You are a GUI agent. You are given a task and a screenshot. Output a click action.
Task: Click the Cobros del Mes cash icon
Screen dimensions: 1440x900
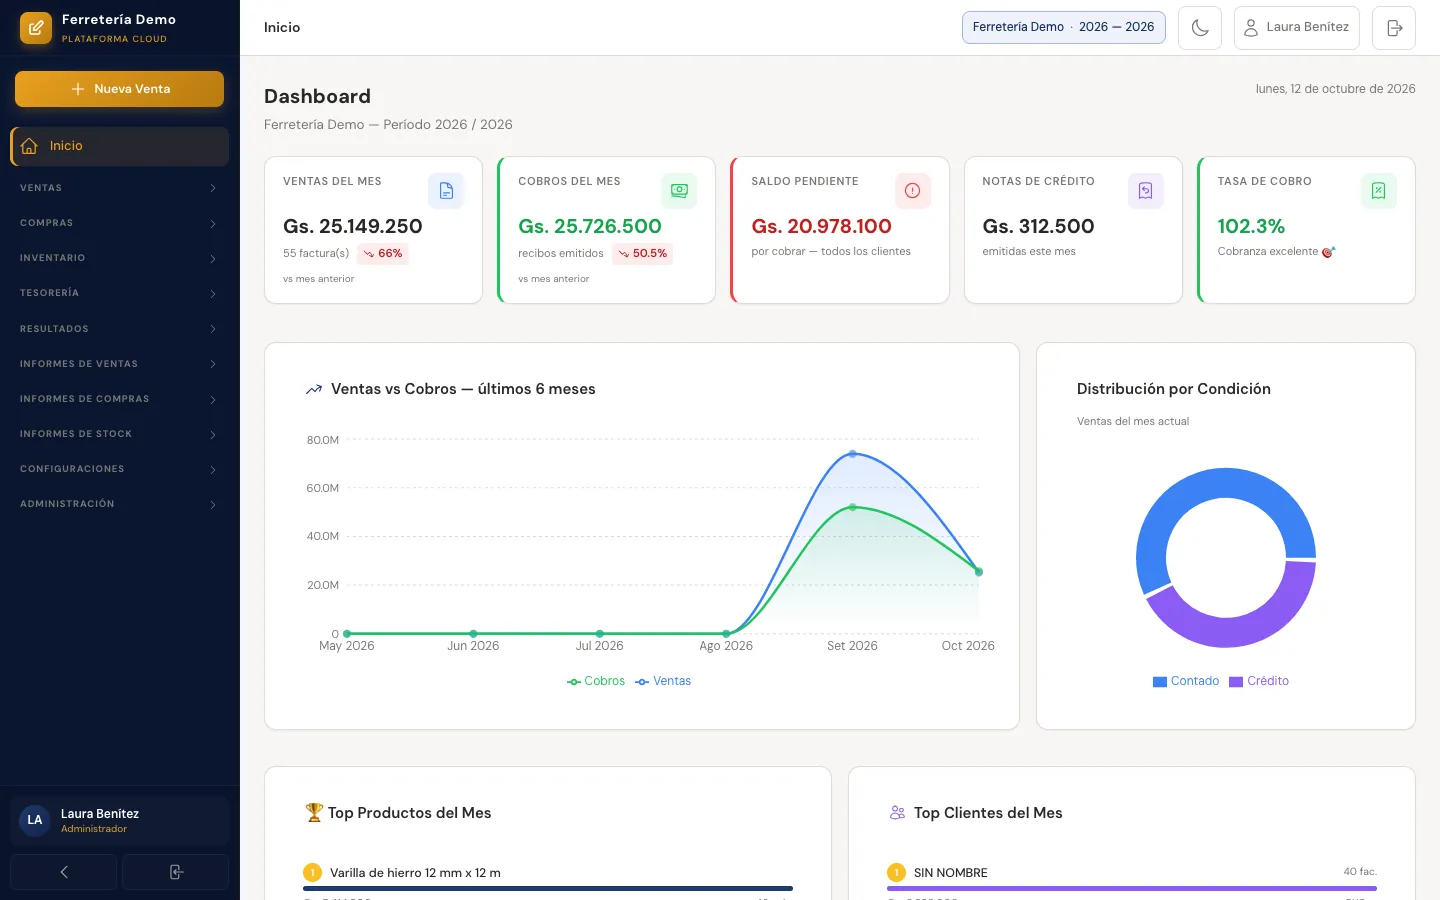[679, 191]
